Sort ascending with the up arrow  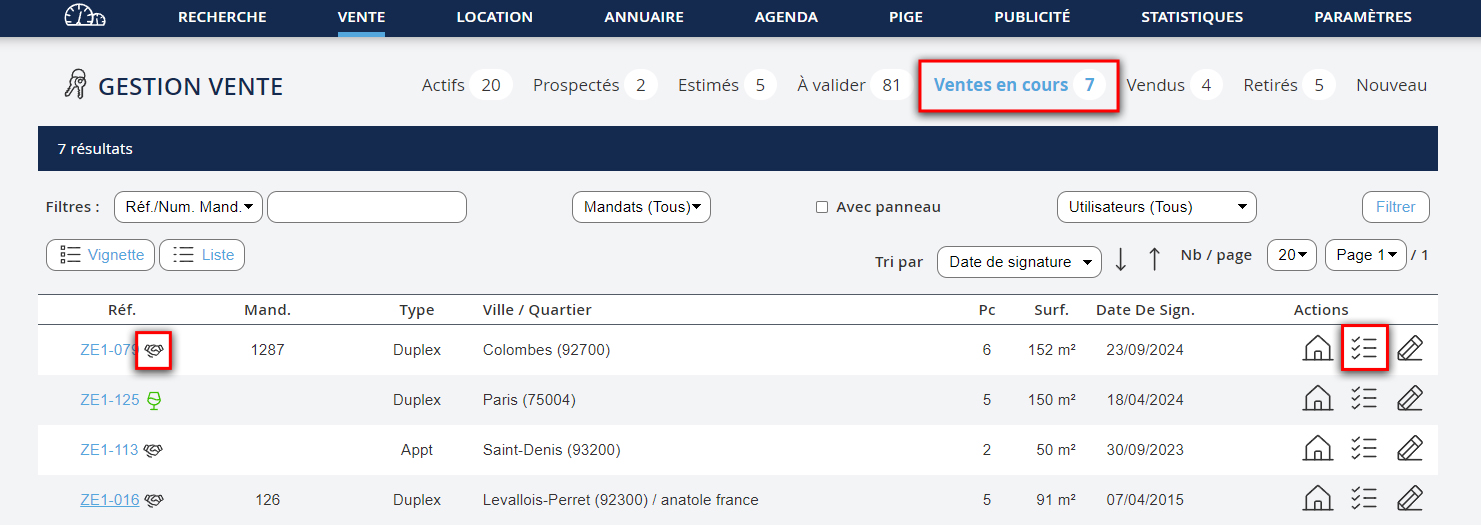point(1154,259)
